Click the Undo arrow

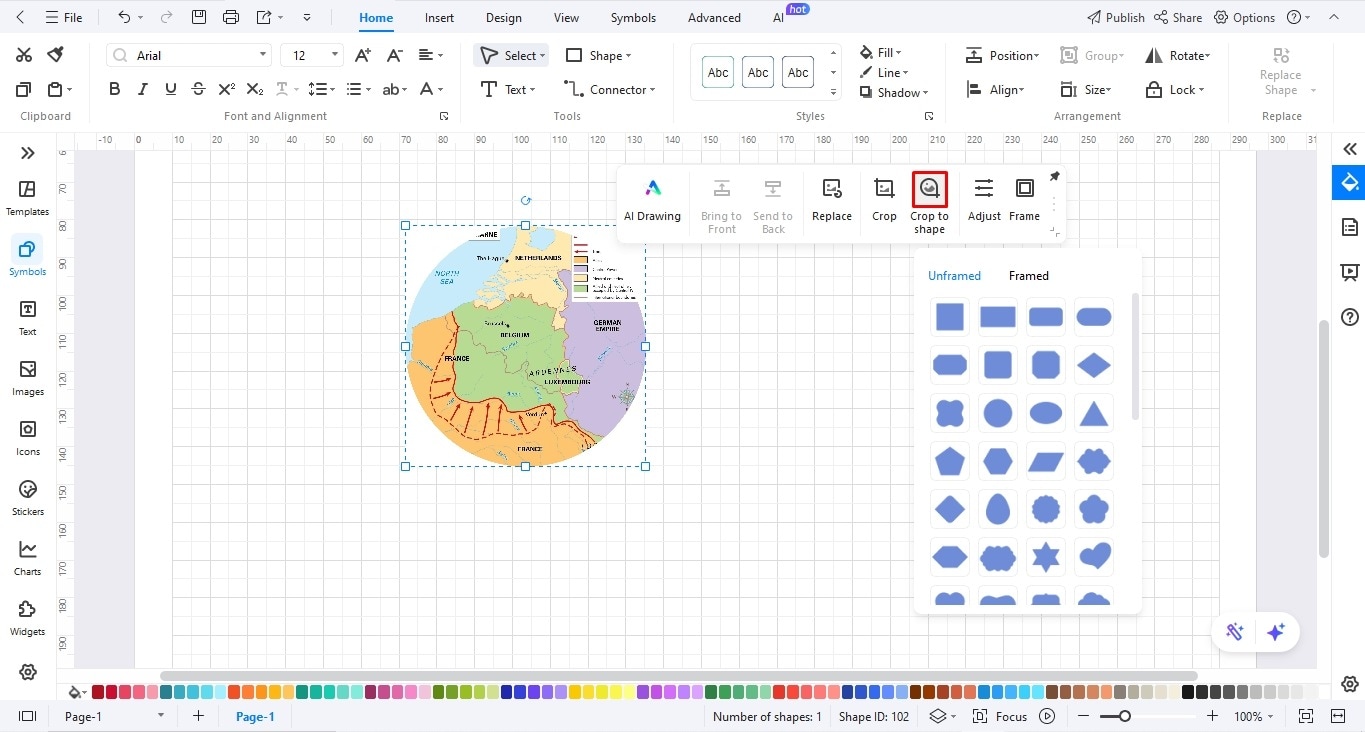pos(124,17)
